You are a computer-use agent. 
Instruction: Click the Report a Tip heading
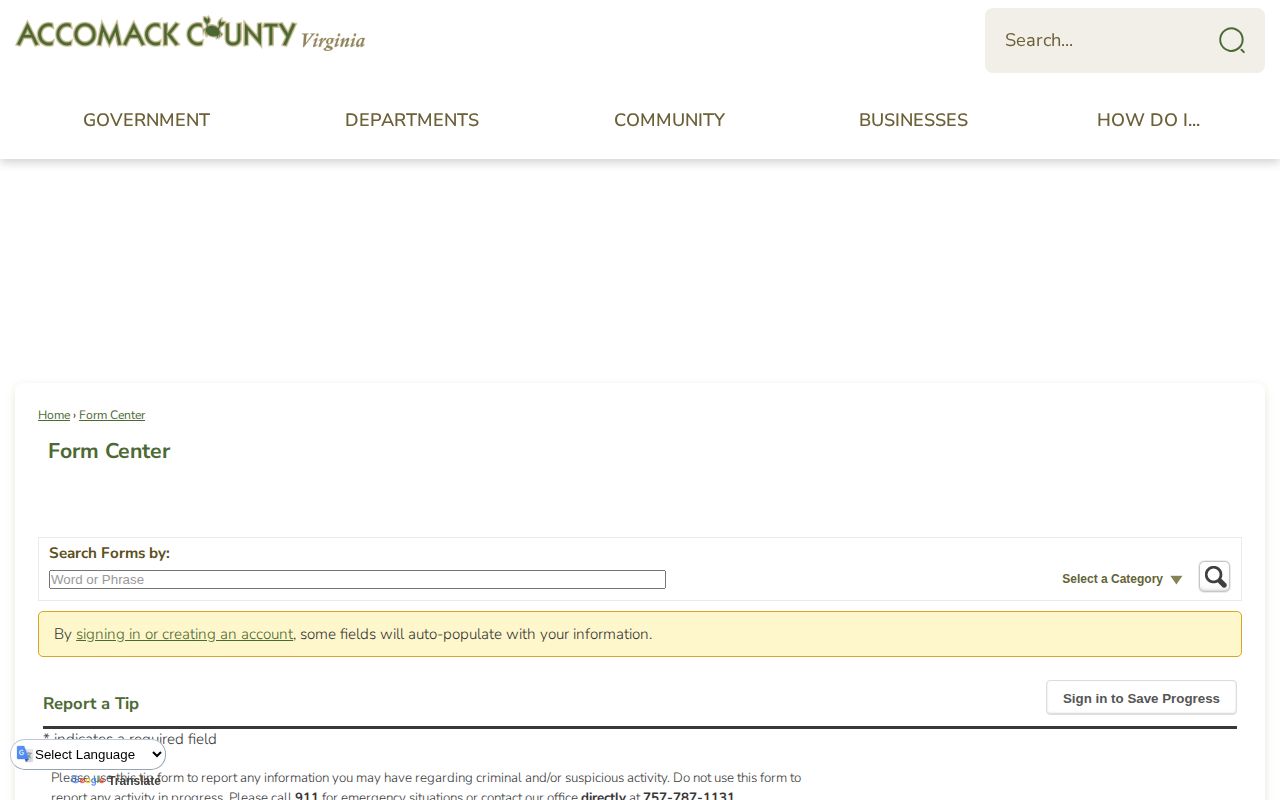coord(91,703)
